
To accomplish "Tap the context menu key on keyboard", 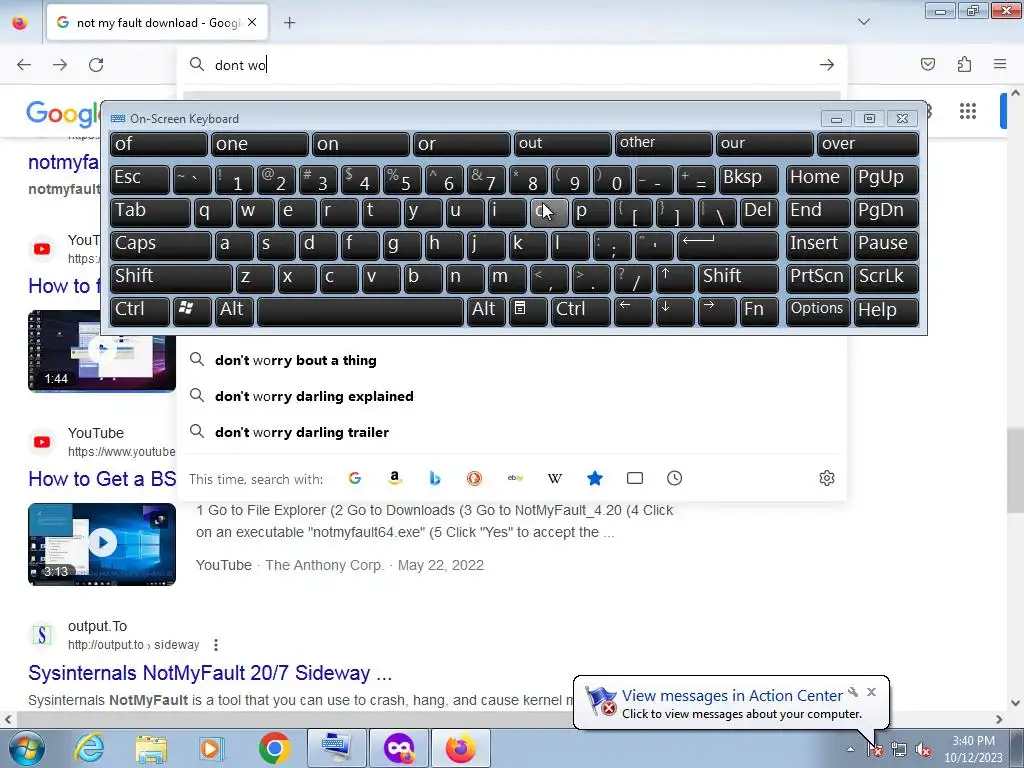I will click(528, 310).
